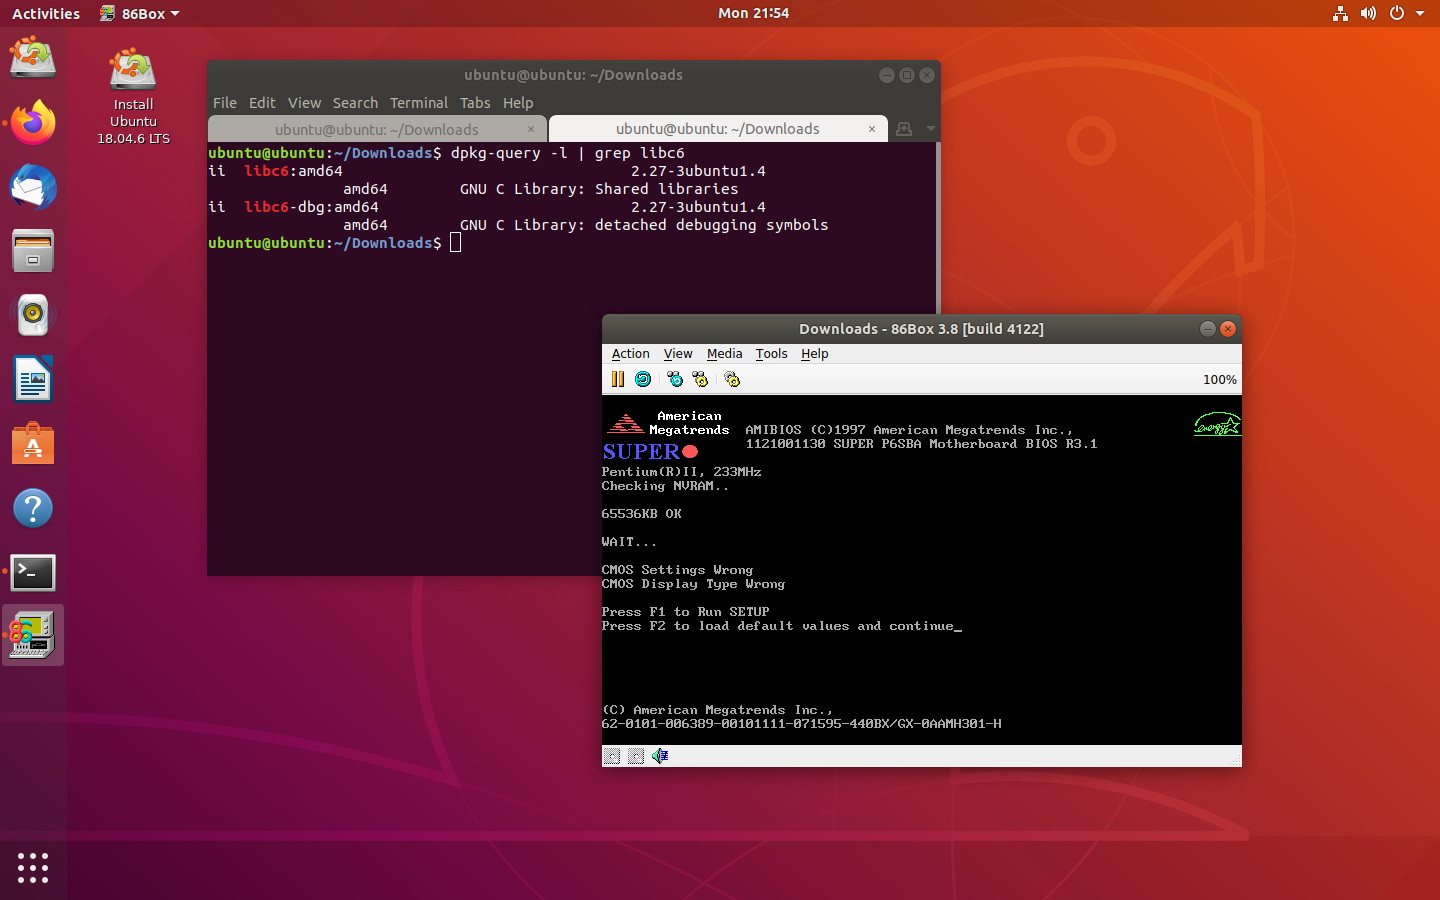Launch Firefox from the dock
The width and height of the screenshot is (1440, 900).
[33, 122]
